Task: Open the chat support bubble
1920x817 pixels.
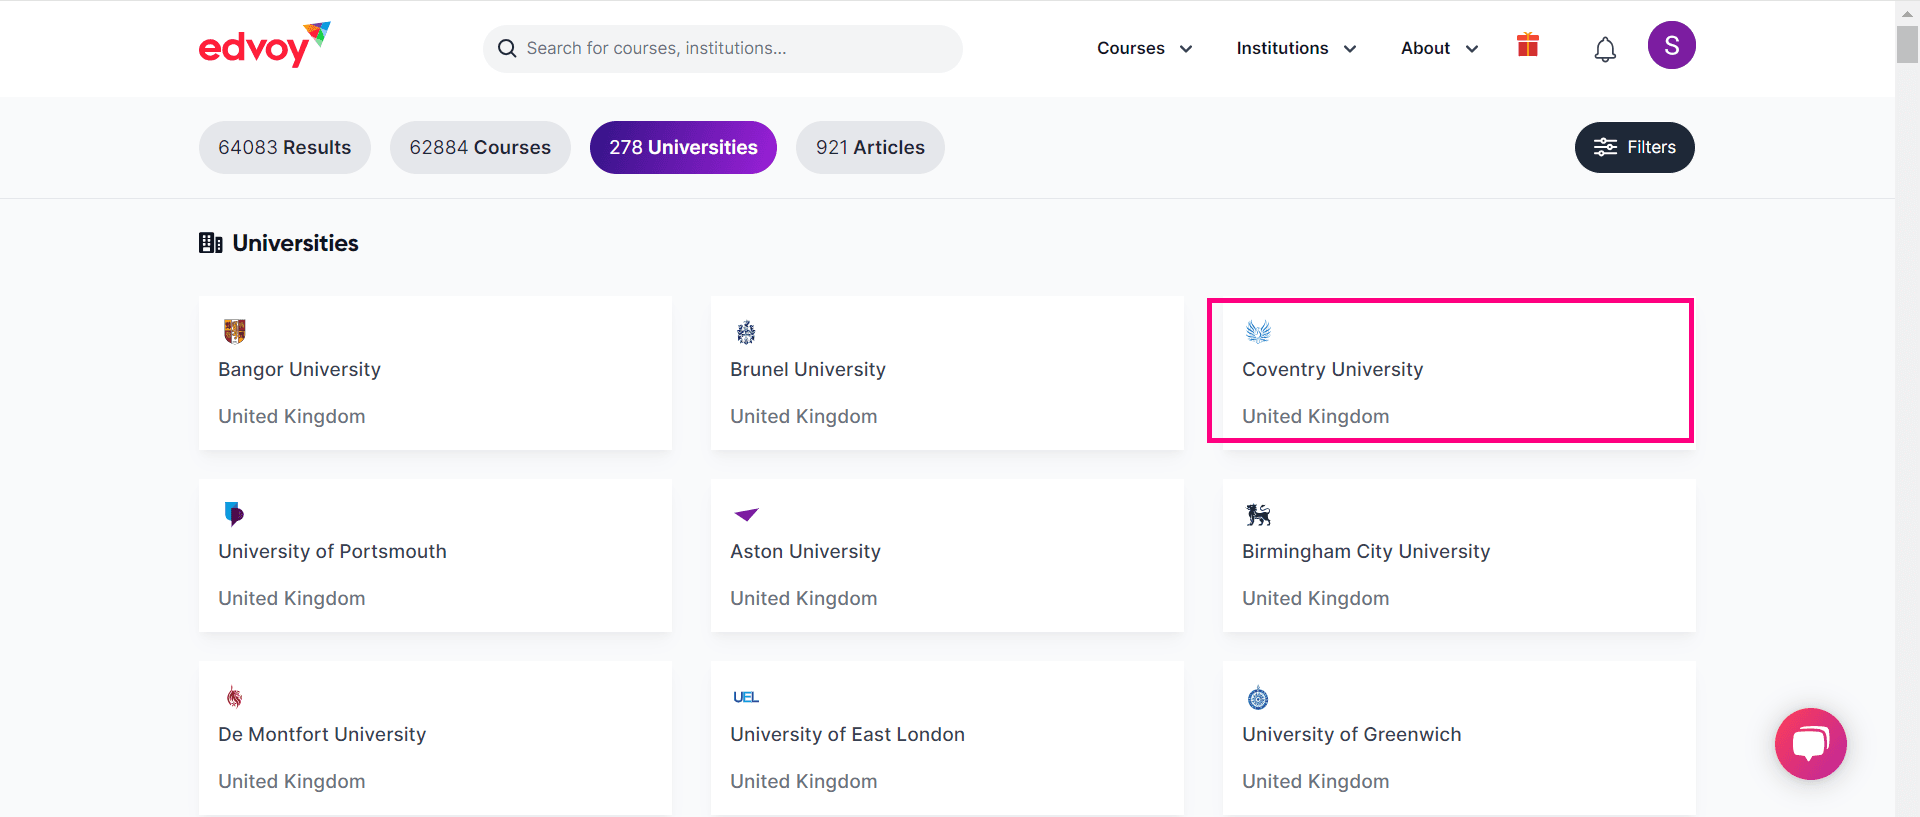Action: click(1810, 744)
